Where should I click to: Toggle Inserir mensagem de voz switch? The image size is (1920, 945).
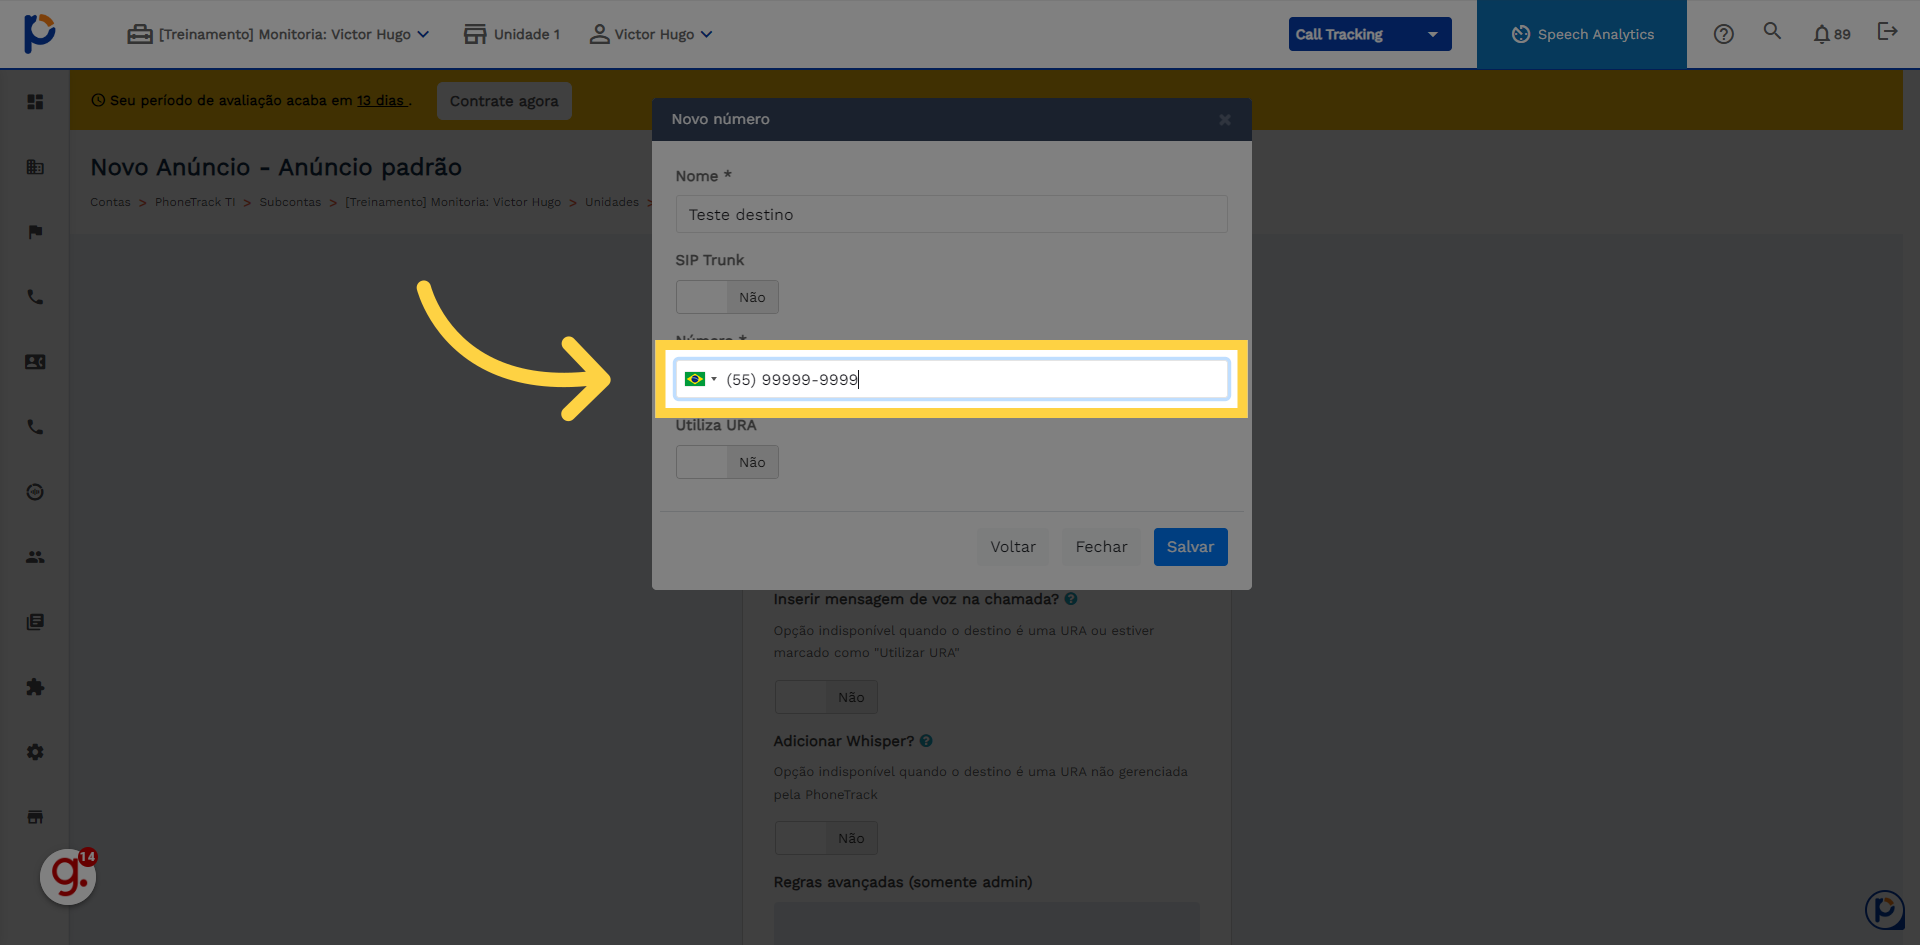point(826,697)
